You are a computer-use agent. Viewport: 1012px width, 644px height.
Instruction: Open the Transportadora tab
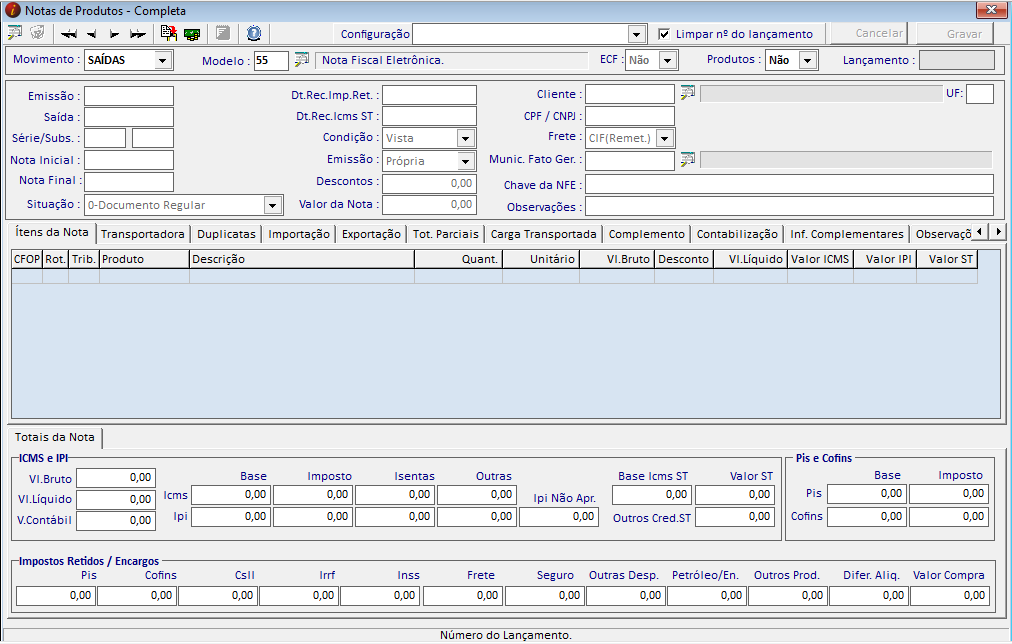coord(143,234)
